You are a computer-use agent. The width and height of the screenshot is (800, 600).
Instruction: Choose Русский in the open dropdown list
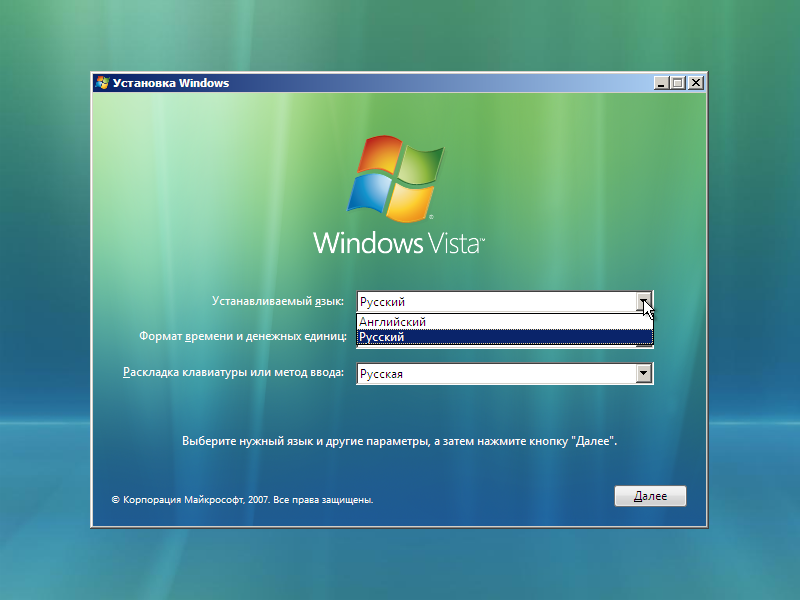point(505,337)
